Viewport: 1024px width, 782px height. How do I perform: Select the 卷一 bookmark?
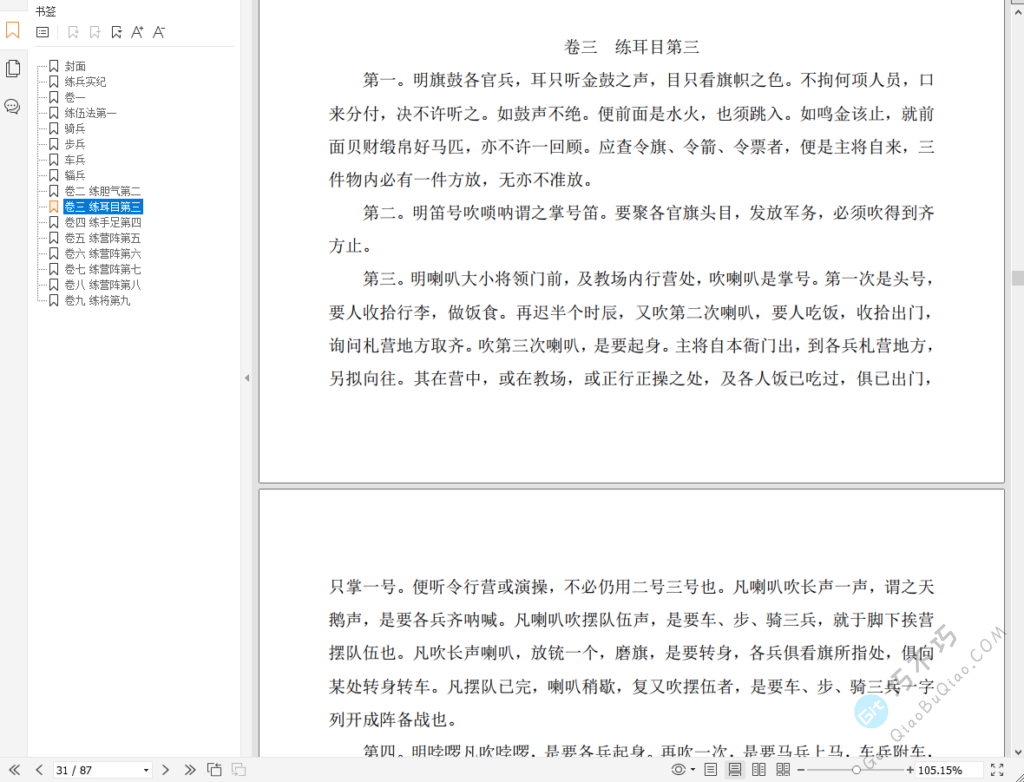pyautogui.click(x=70, y=96)
